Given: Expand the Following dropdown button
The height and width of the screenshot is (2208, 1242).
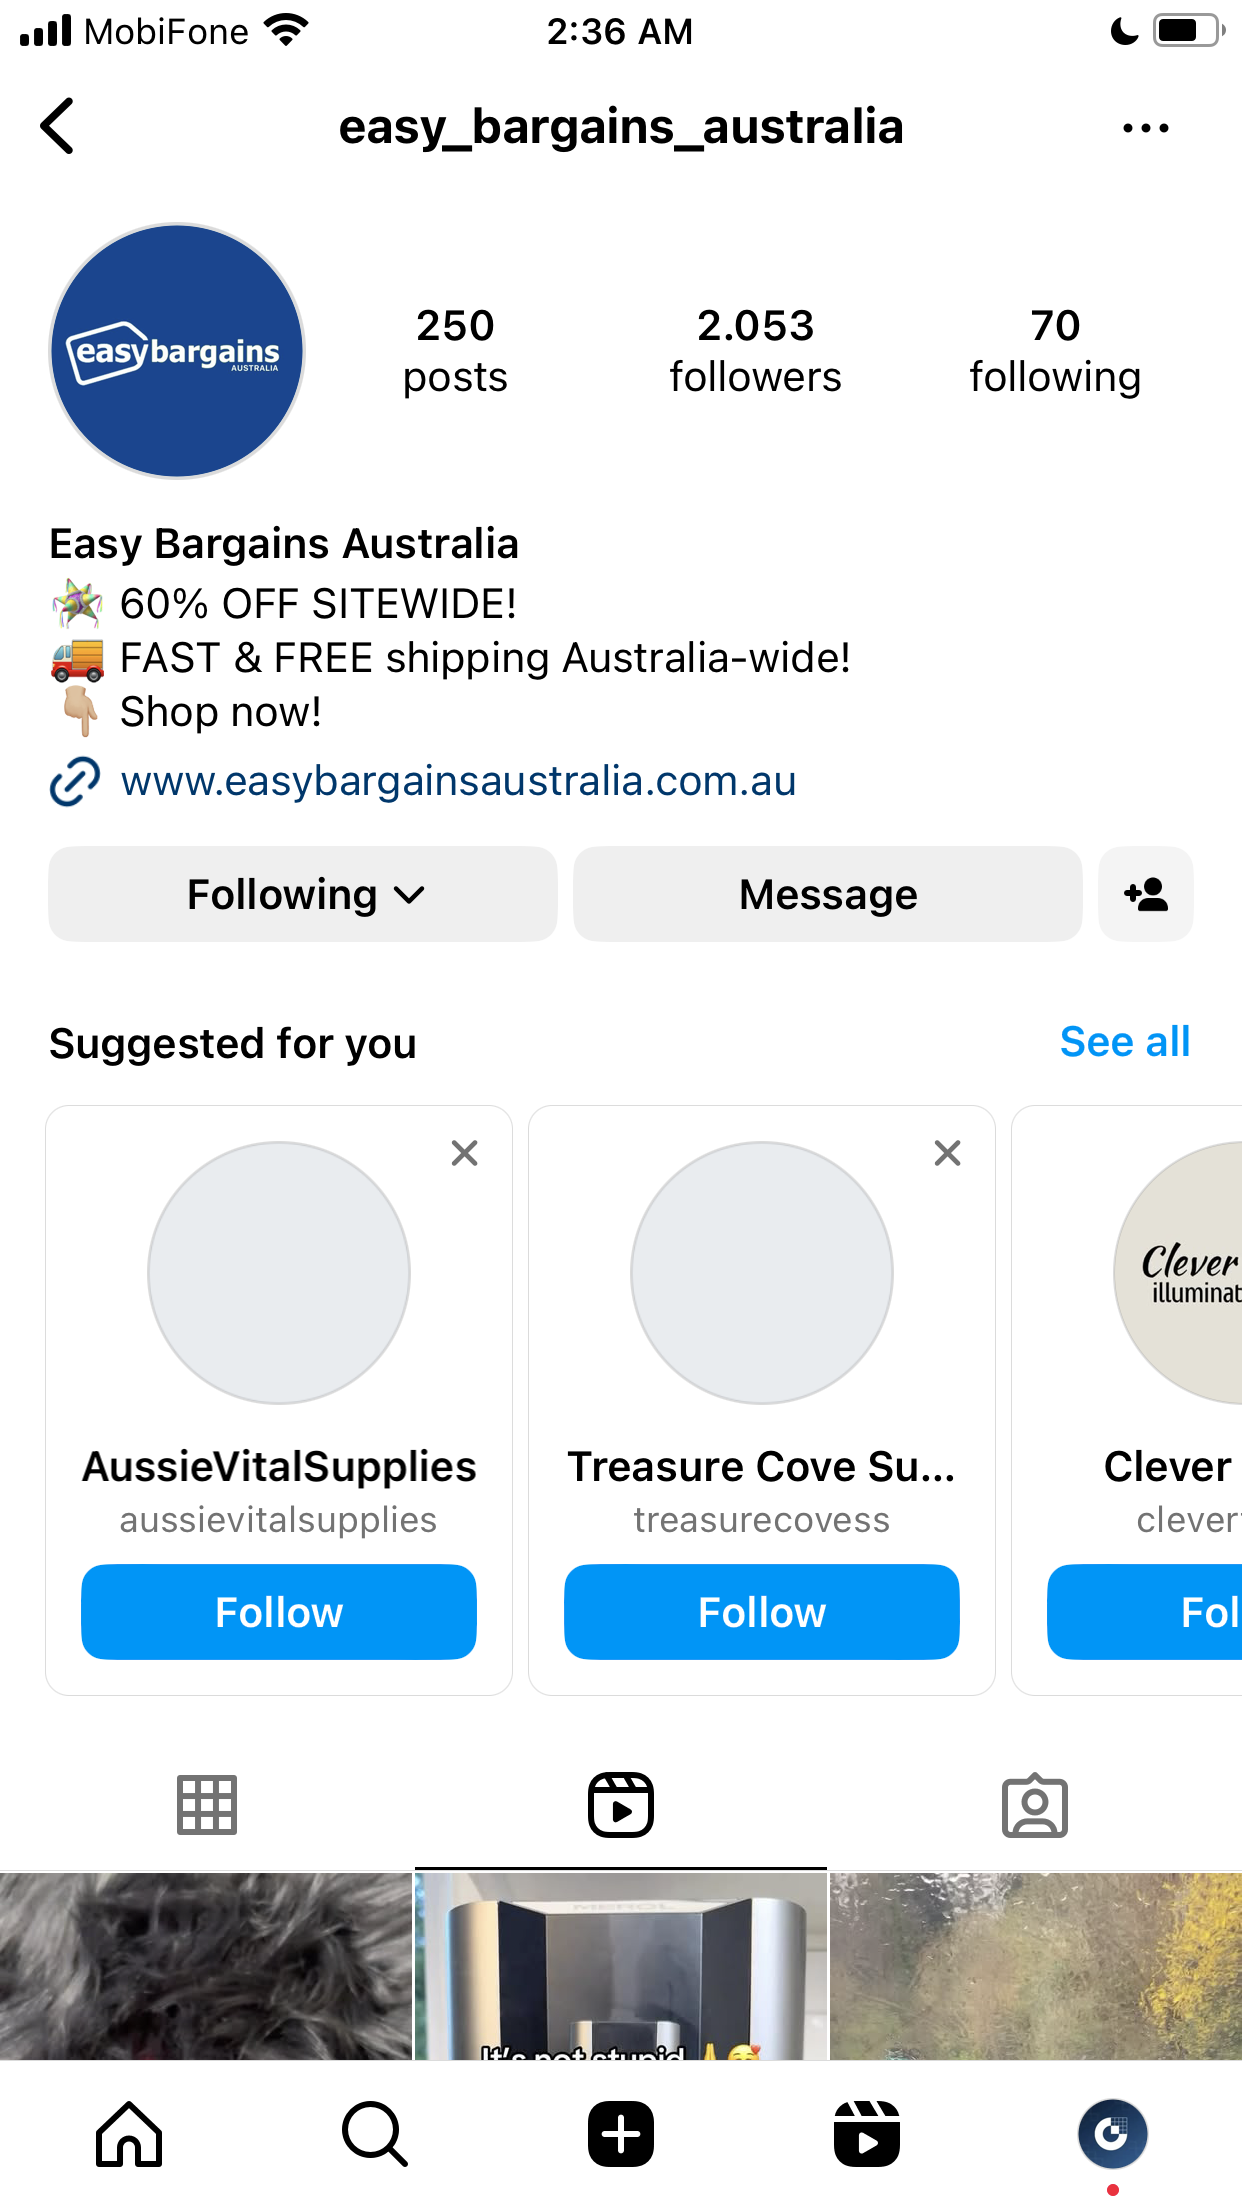Looking at the screenshot, I should [303, 894].
